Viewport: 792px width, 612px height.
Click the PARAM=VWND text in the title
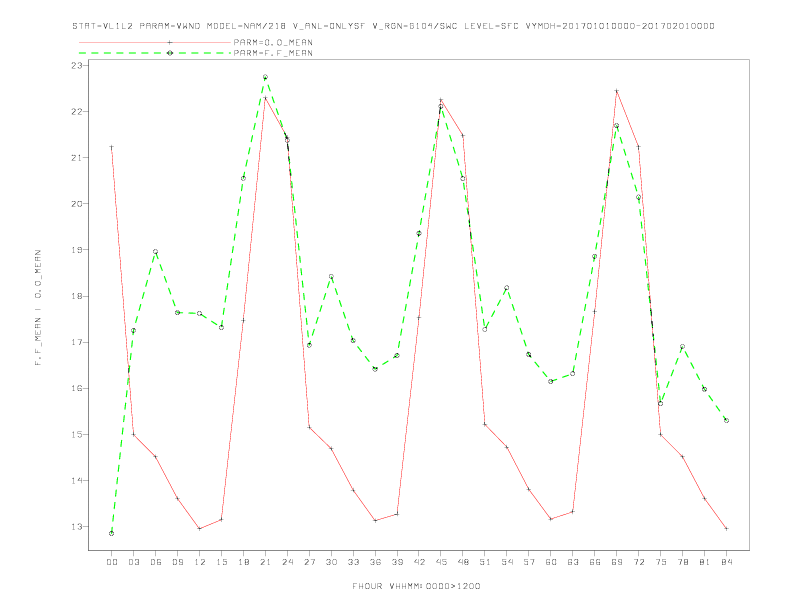tap(170, 26)
